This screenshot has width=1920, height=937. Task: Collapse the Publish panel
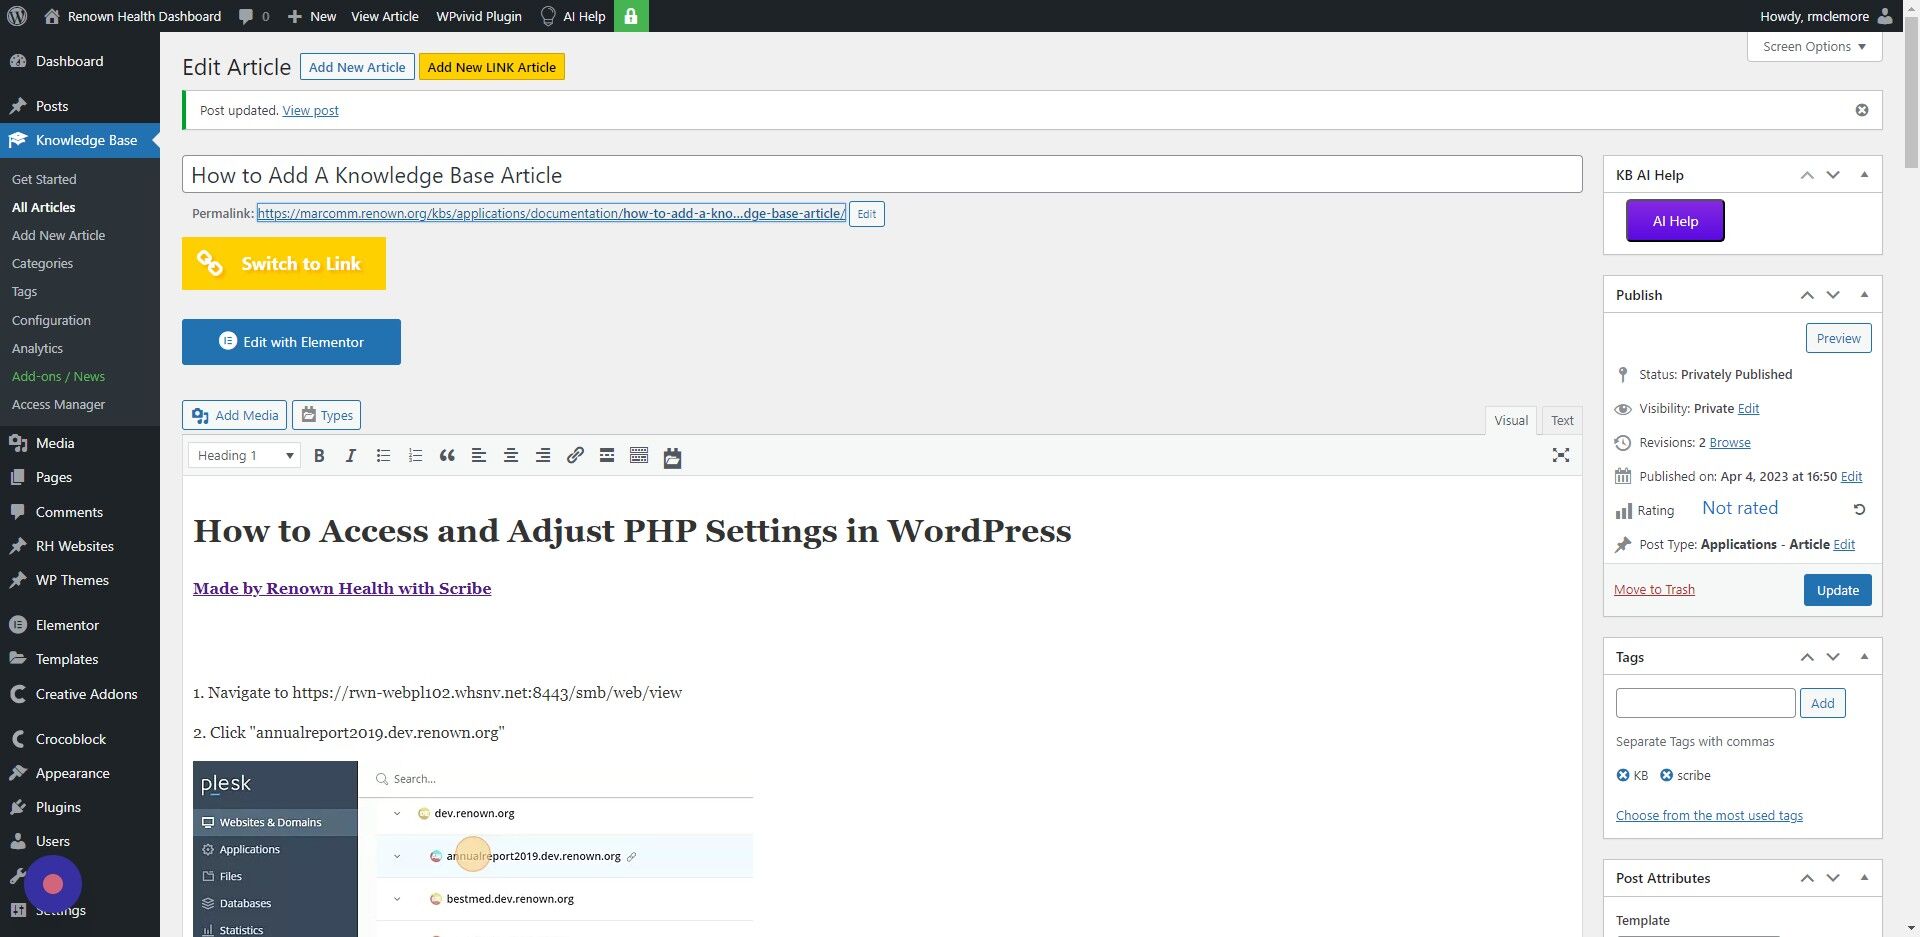pyautogui.click(x=1864, y=295)
